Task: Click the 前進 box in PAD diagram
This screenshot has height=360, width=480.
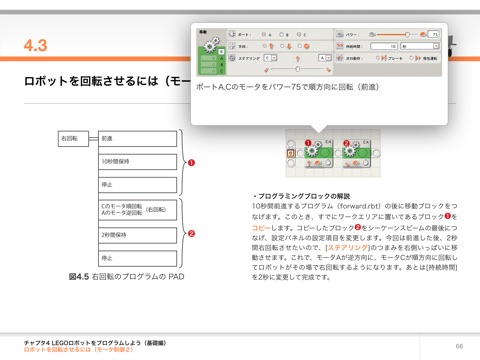Action: pyautogui.click(x=138, y=138)
